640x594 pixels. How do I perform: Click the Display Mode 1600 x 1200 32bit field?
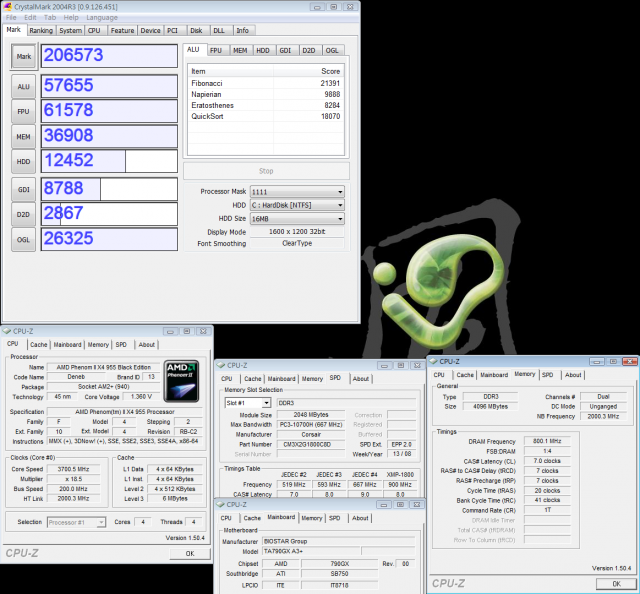coord(297,232)
